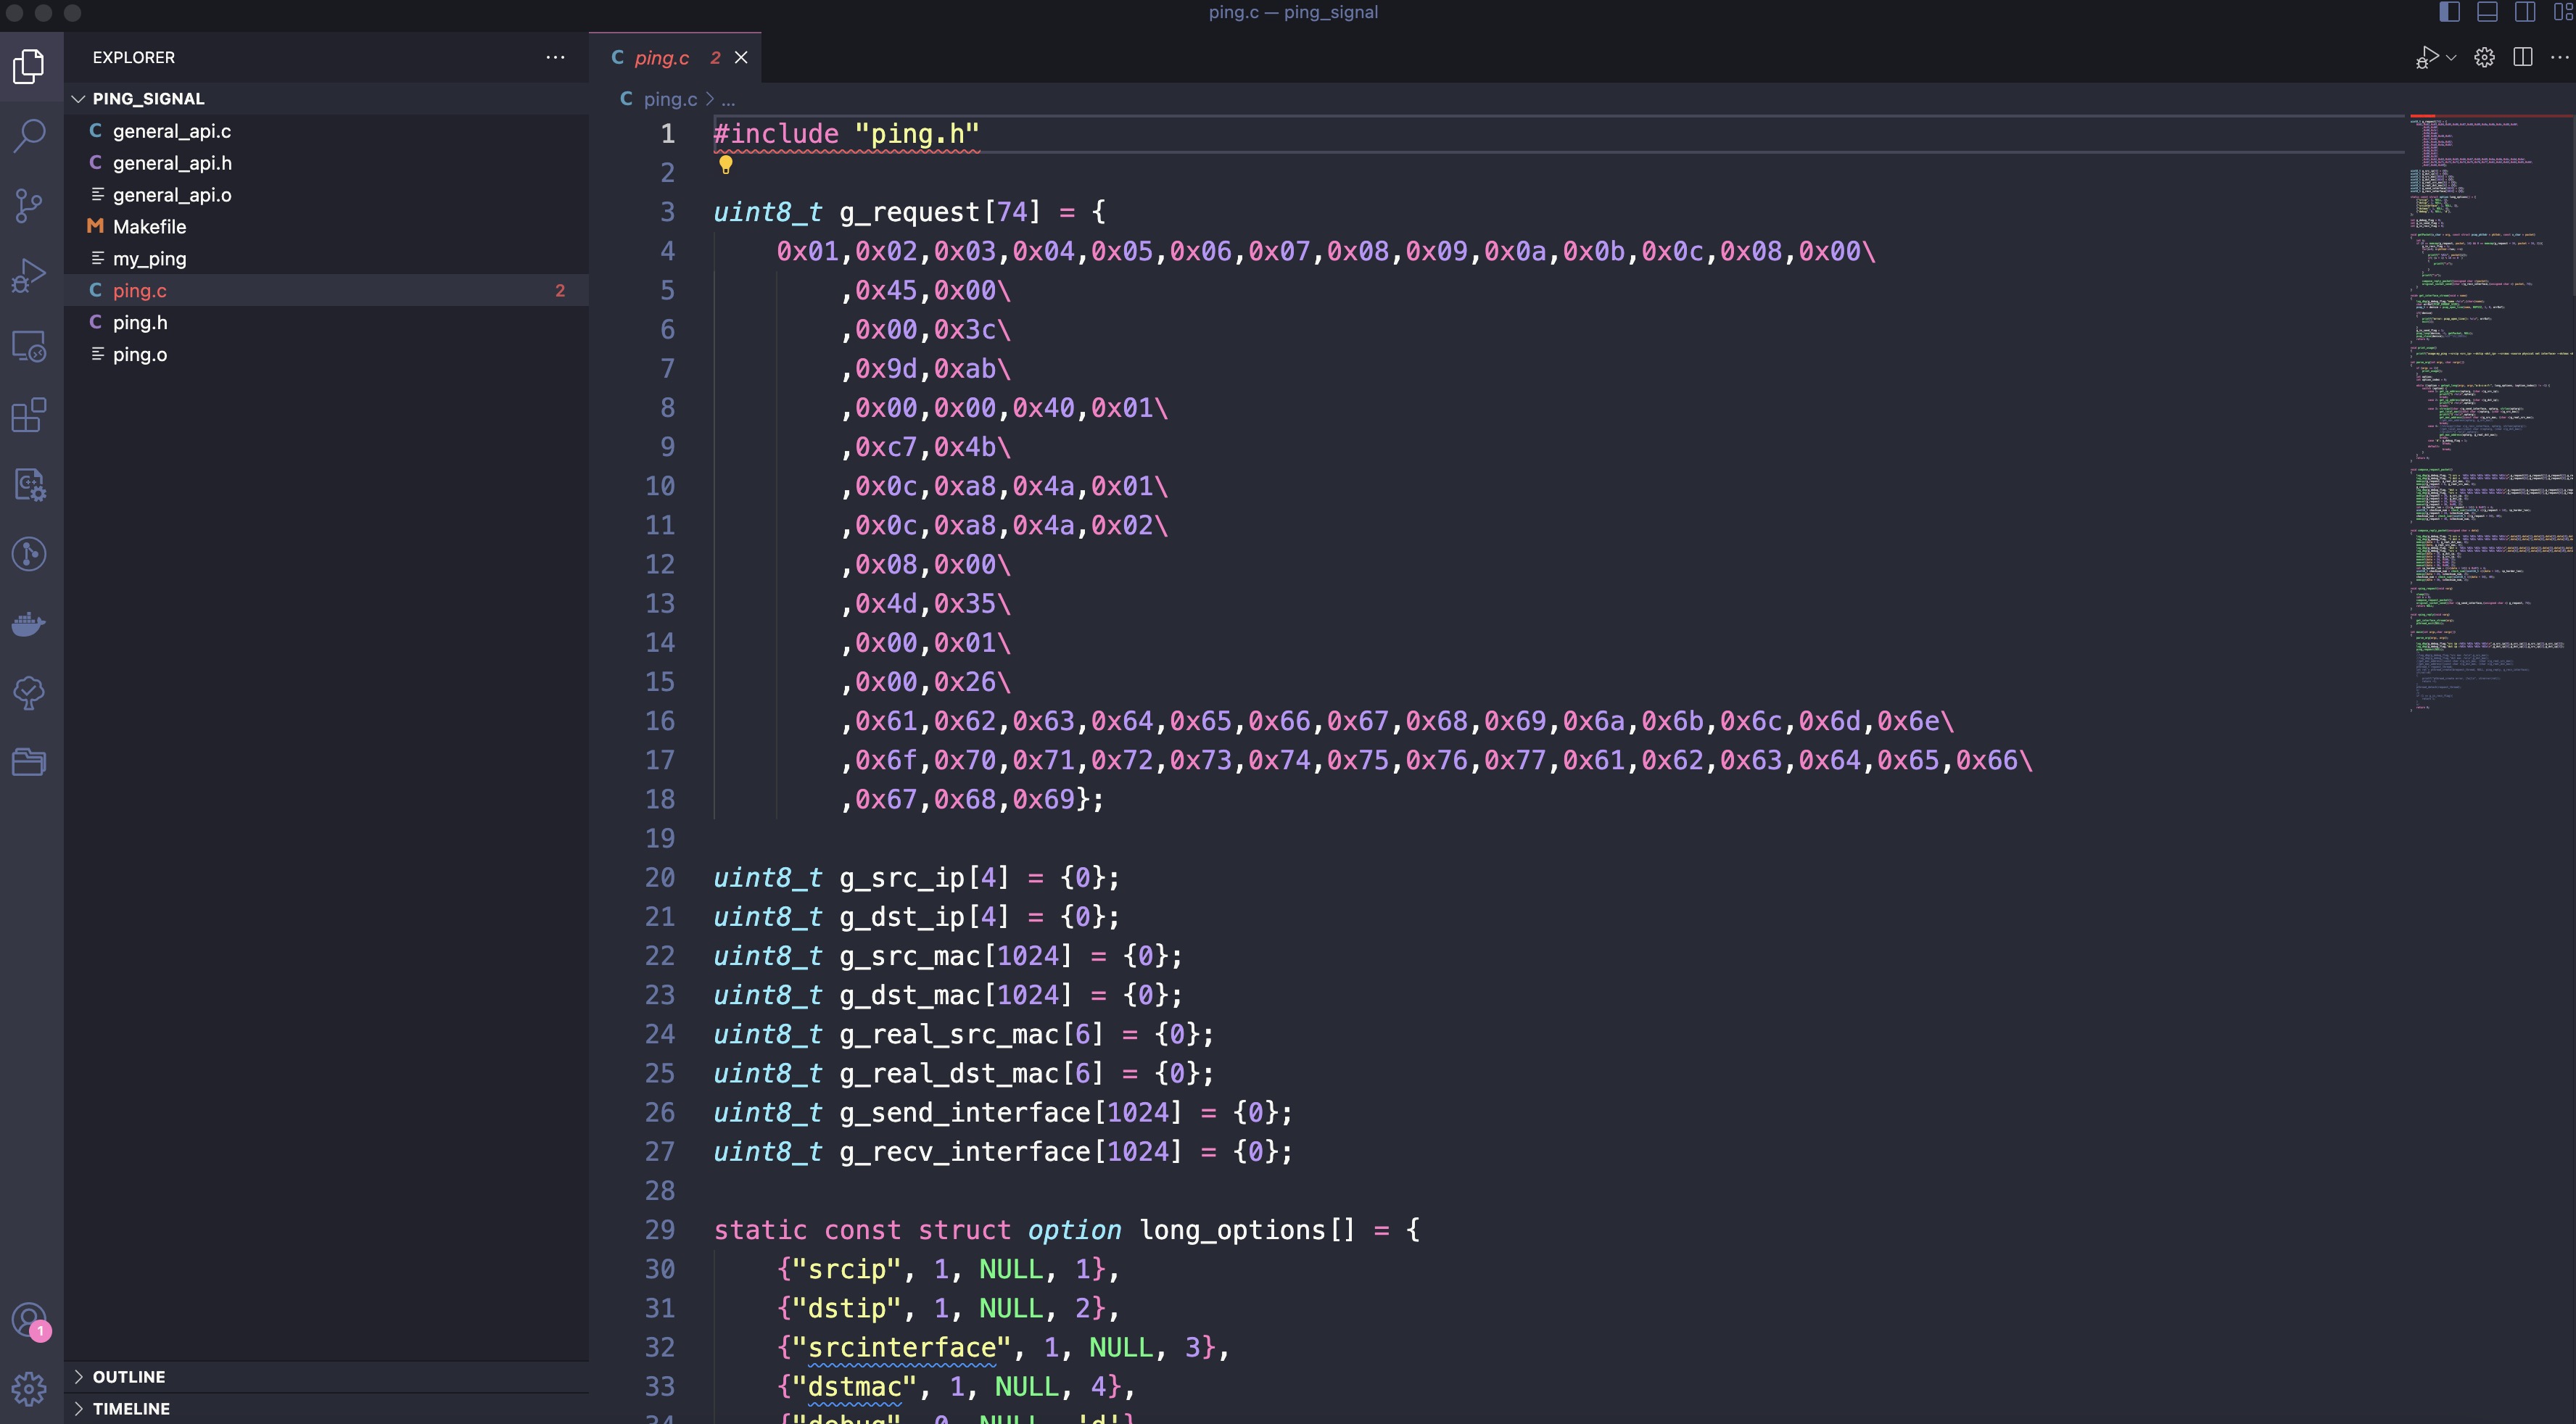Open general_api.c in Explorer

click(326, 131)
